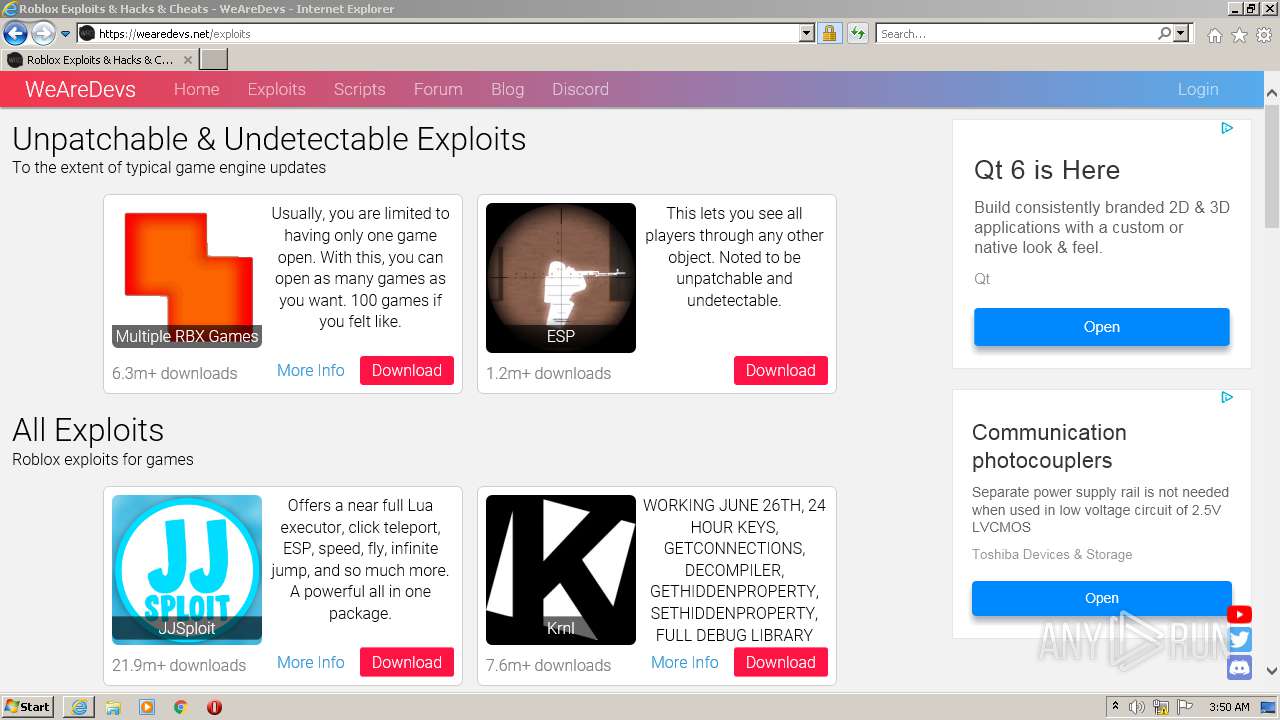
Task: Open the media player taskbar icon
Action: (147, 707)
